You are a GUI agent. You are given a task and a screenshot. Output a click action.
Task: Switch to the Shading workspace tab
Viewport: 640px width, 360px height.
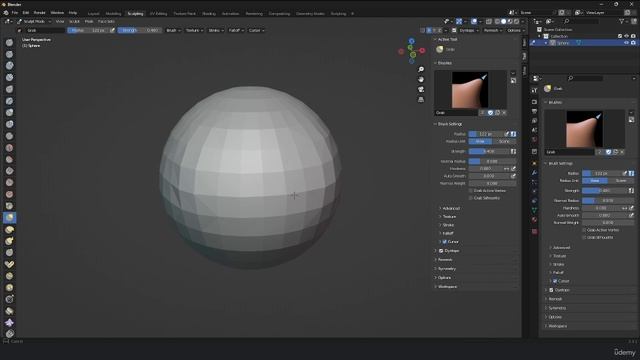tap(209, 13)
